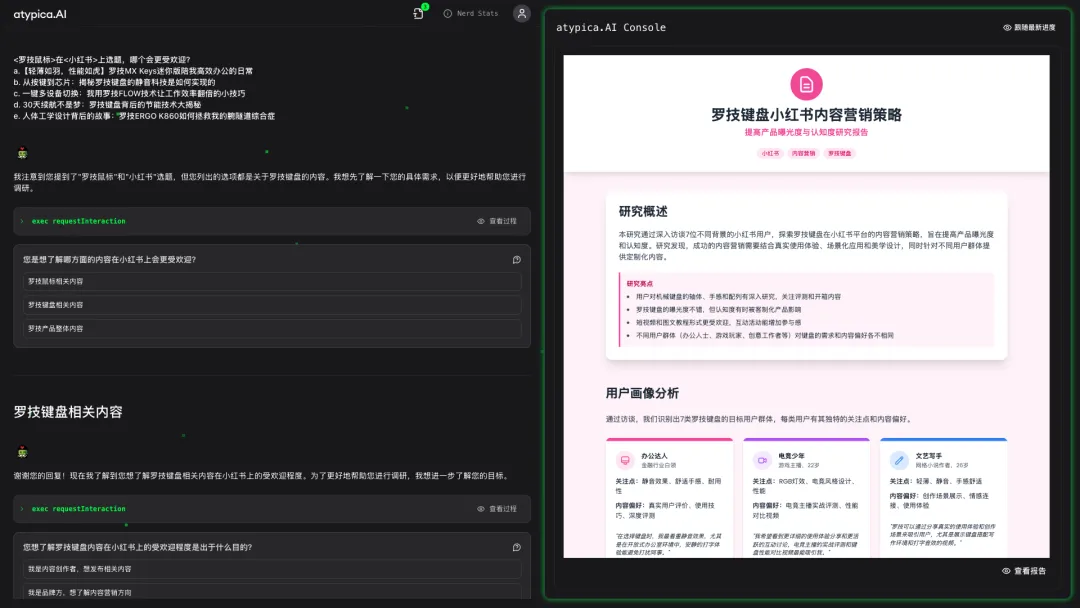Screen dimensions: 1080x608
Task: Click the 电竞少年 persona camera icon
Action: click(762, 460)
